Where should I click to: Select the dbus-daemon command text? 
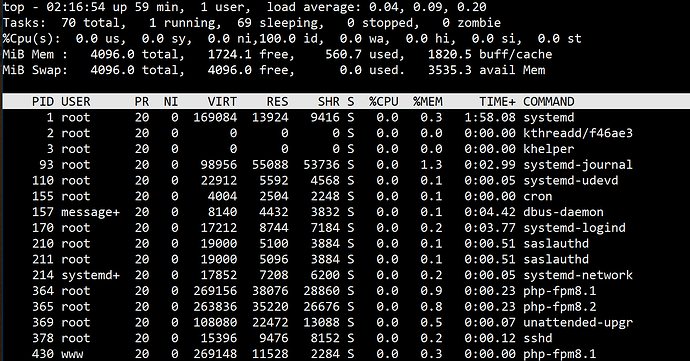coord(563,212)
